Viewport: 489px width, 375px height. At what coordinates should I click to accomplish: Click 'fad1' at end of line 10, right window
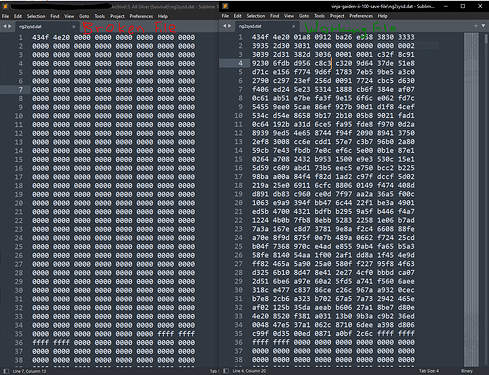tap(406, 115)
